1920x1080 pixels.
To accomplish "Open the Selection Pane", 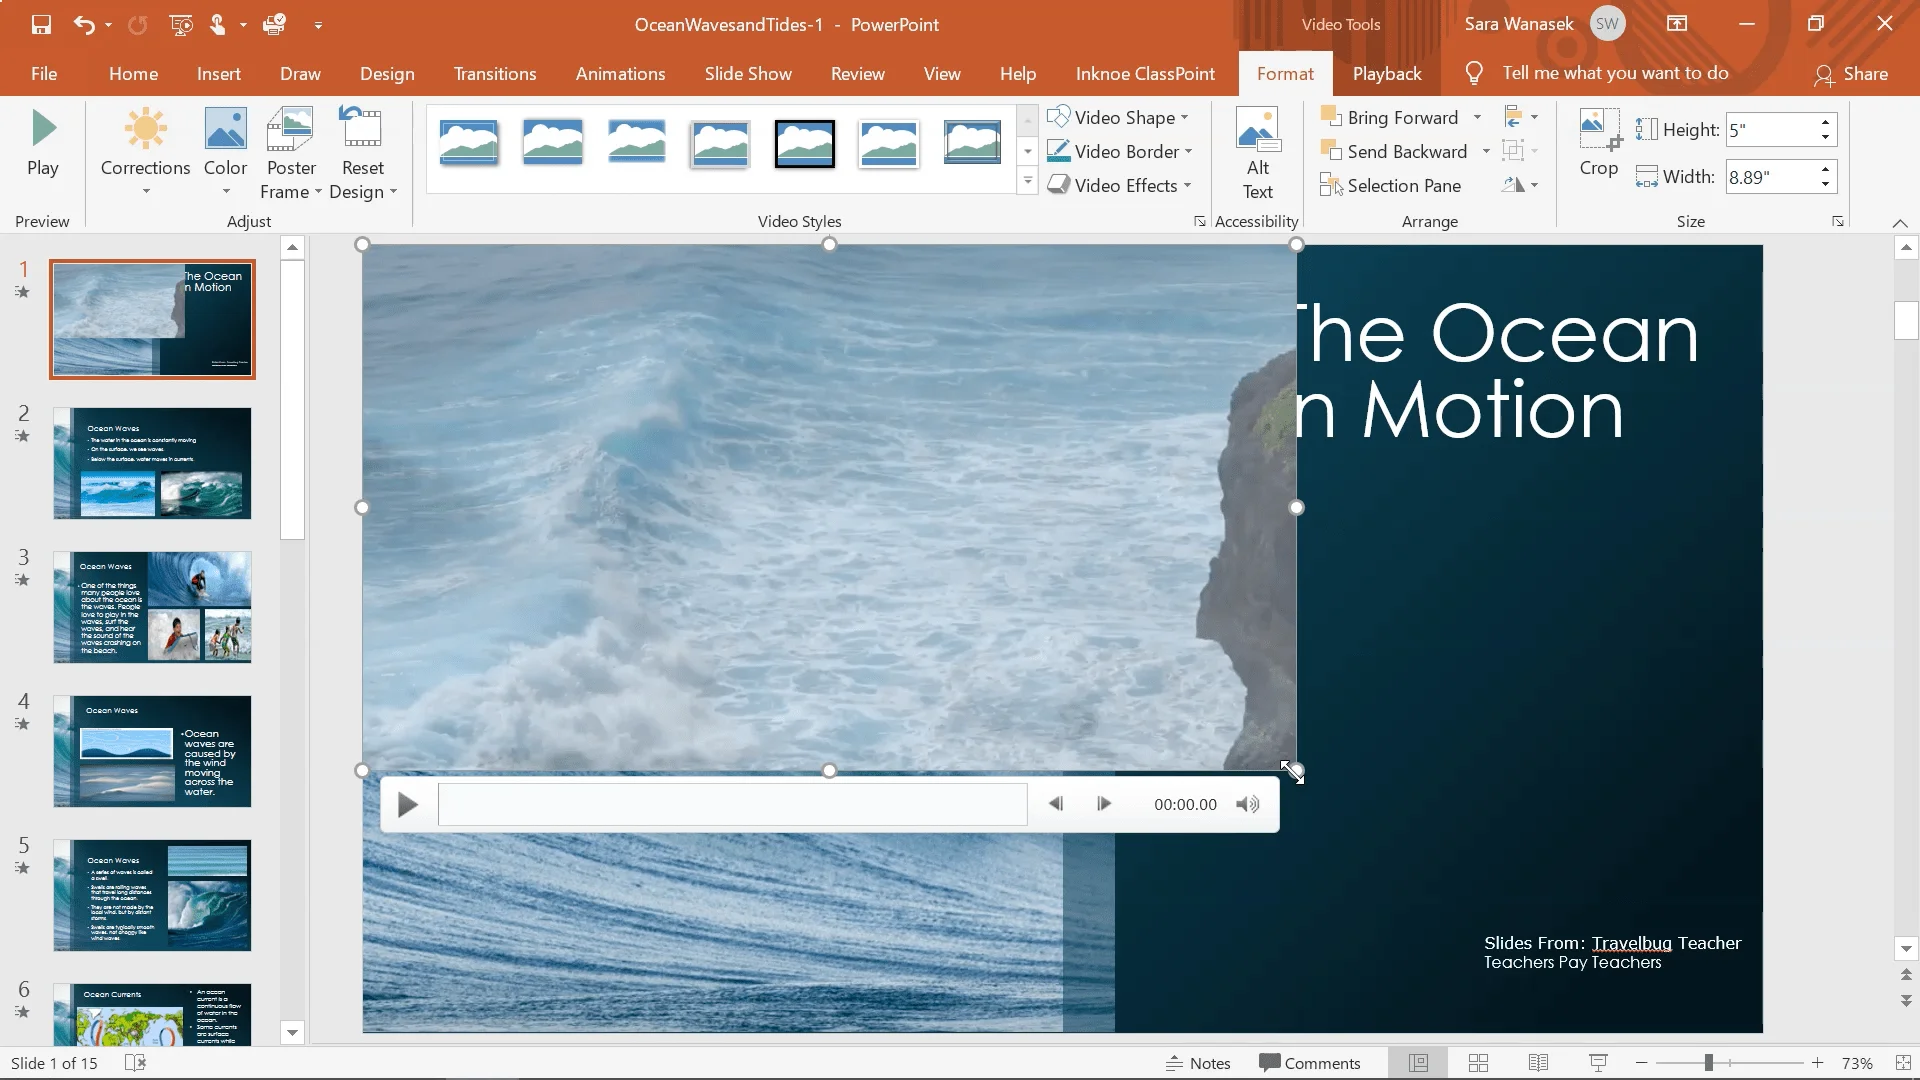I will click(1400, 185).
